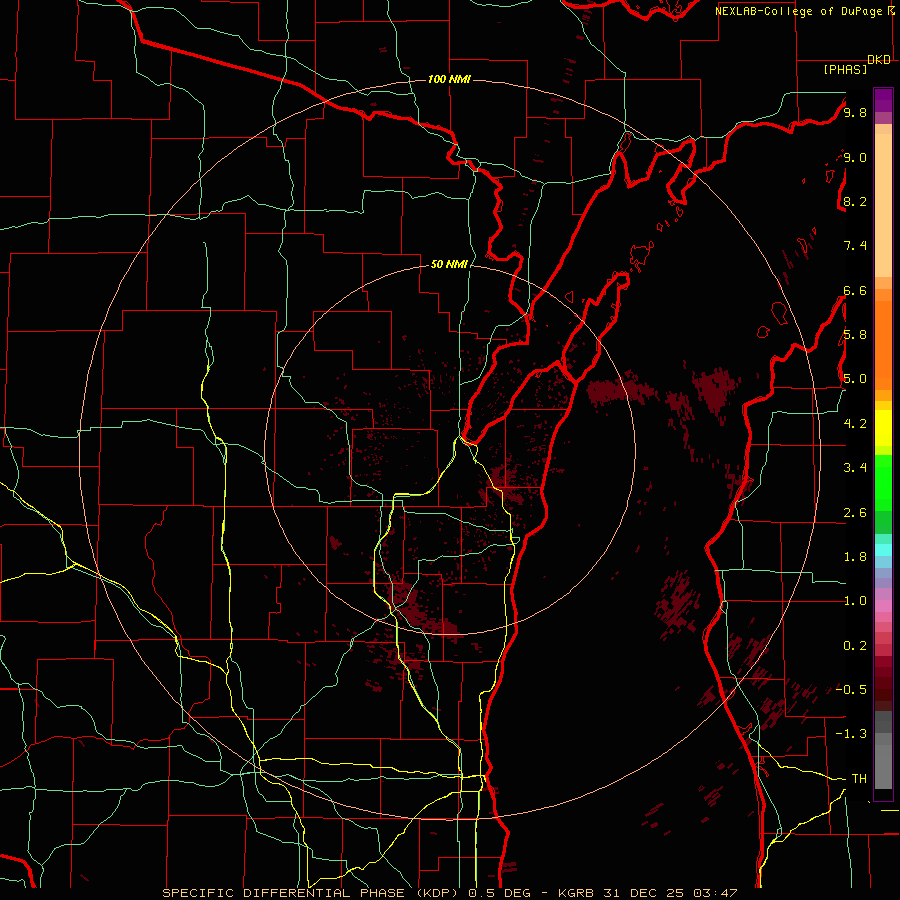The width and height of the screenshot is (900, 900).
Task: Click the 5.8 scale value
Action: (x=855, y=335)
